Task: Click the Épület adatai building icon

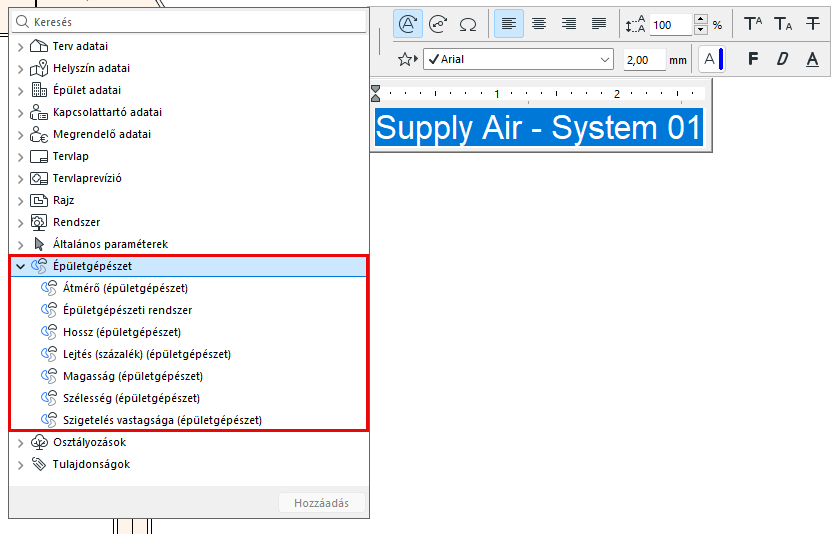Action: 39,89
